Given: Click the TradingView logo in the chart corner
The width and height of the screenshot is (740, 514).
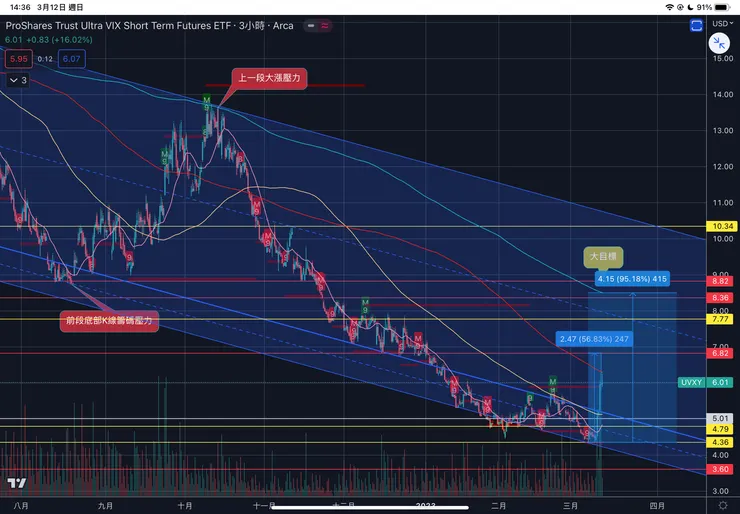Looking at the screenshot, I should click(17, 483).
